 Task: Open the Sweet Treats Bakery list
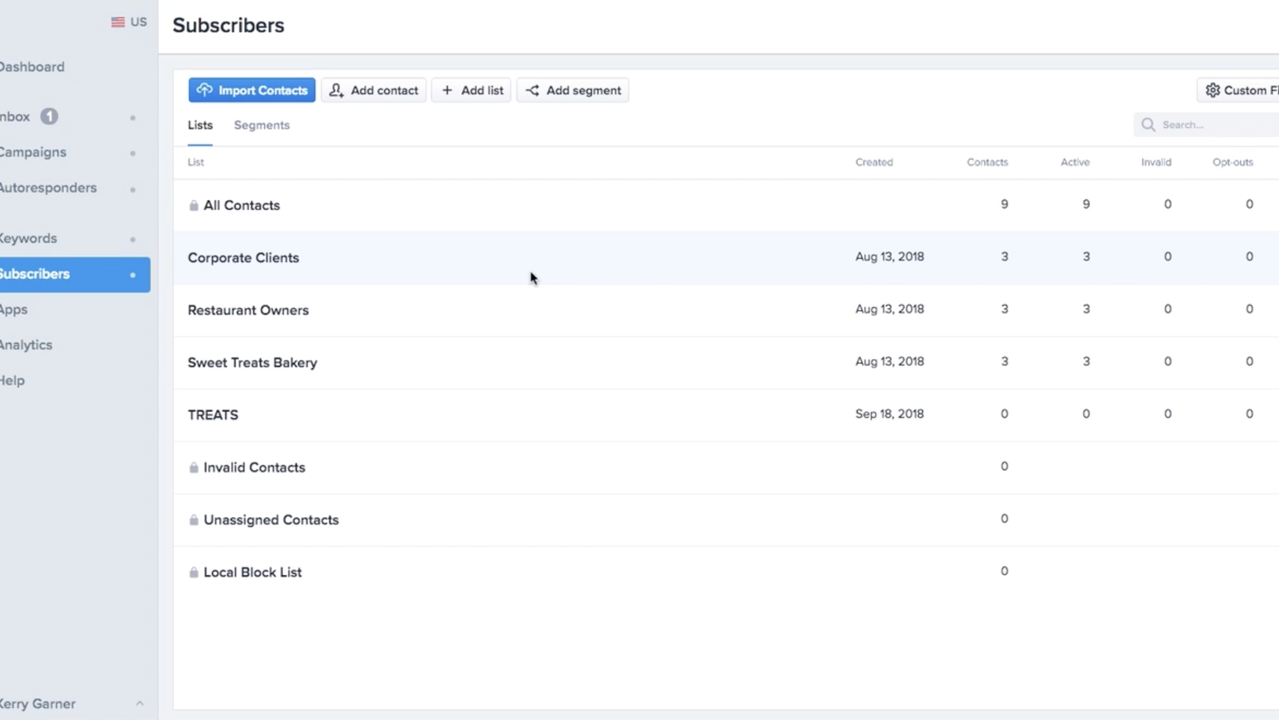tap(252, 363)
